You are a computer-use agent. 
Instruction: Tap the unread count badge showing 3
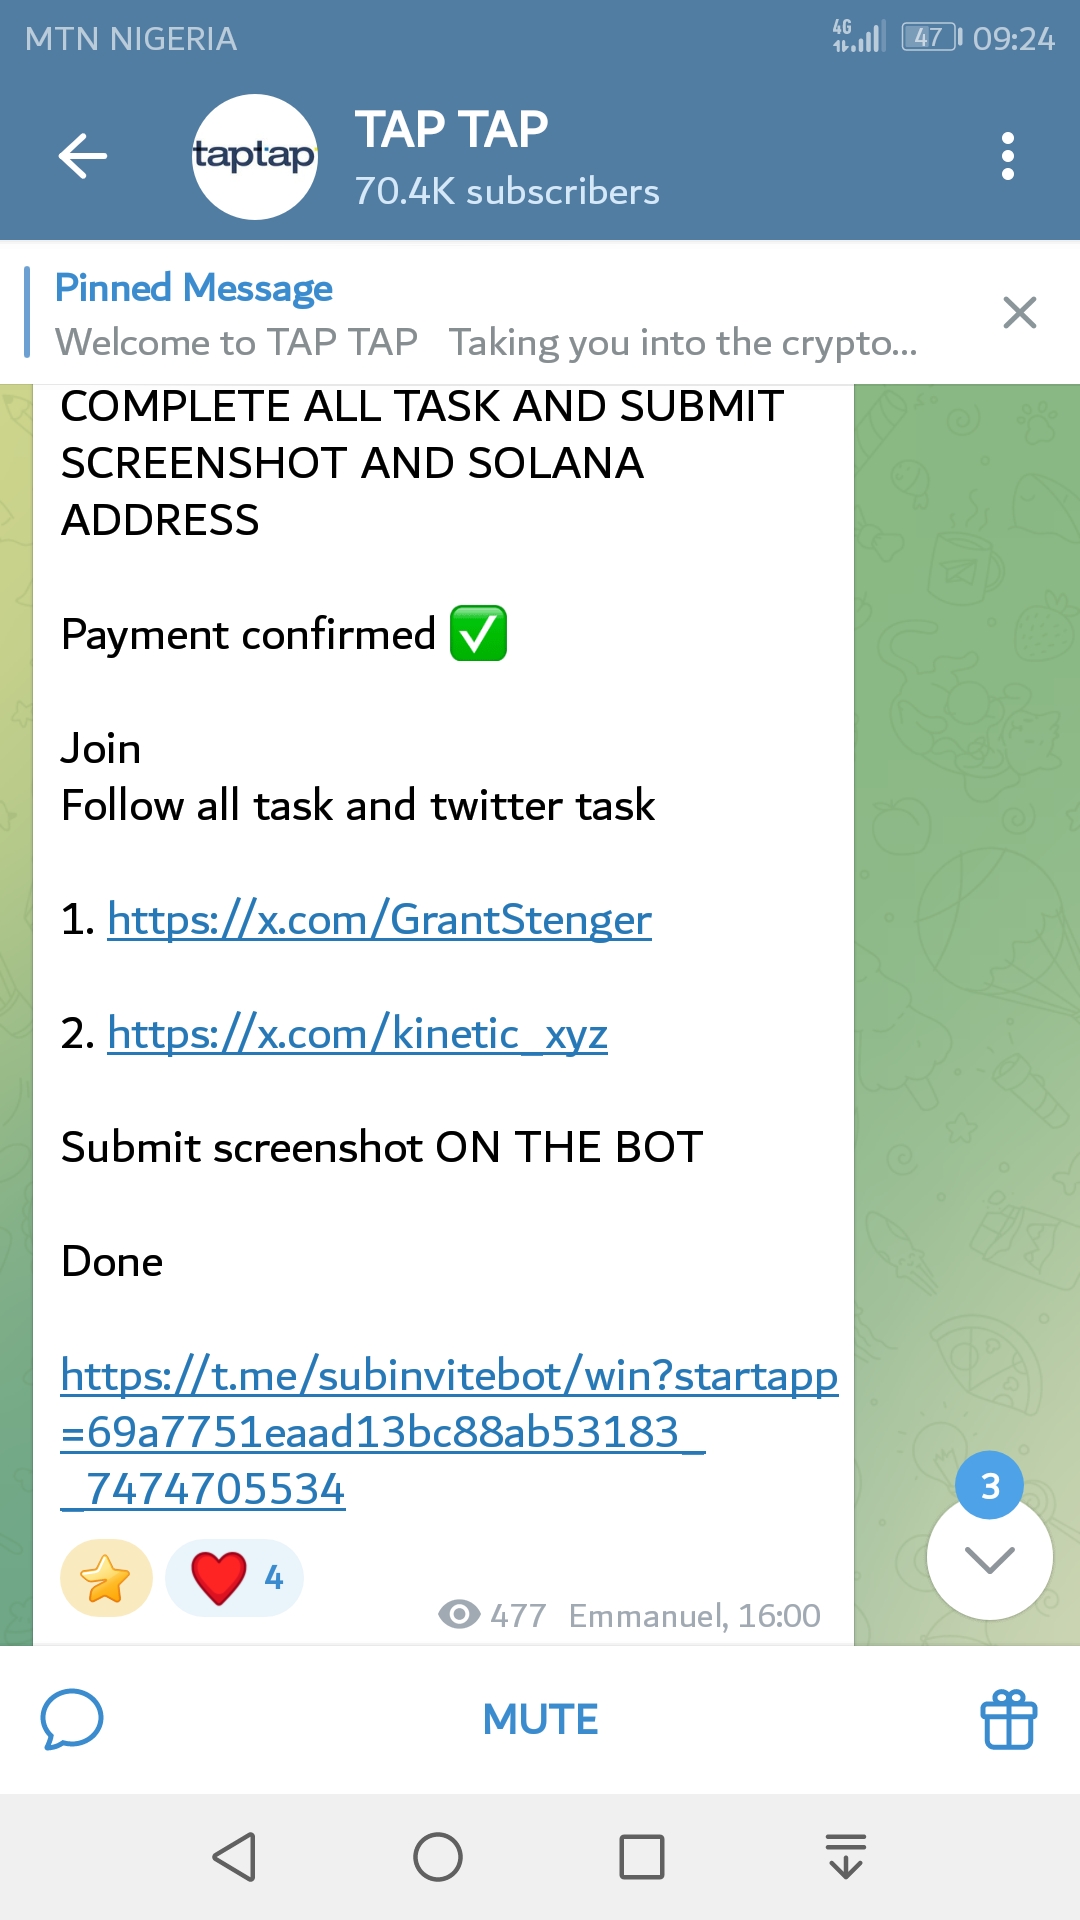989,1487
